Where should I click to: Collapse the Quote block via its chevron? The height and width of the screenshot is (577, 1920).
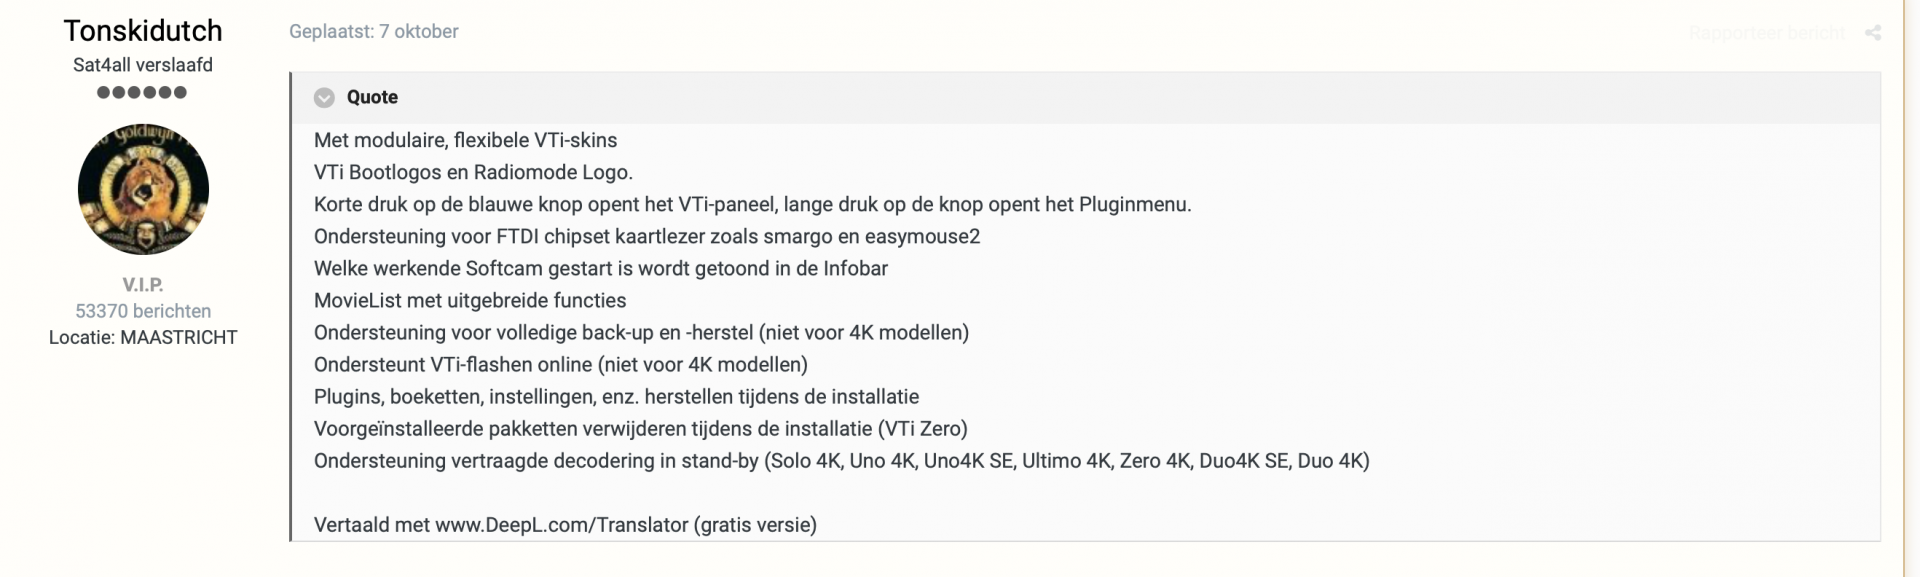(x=323, y=97)
